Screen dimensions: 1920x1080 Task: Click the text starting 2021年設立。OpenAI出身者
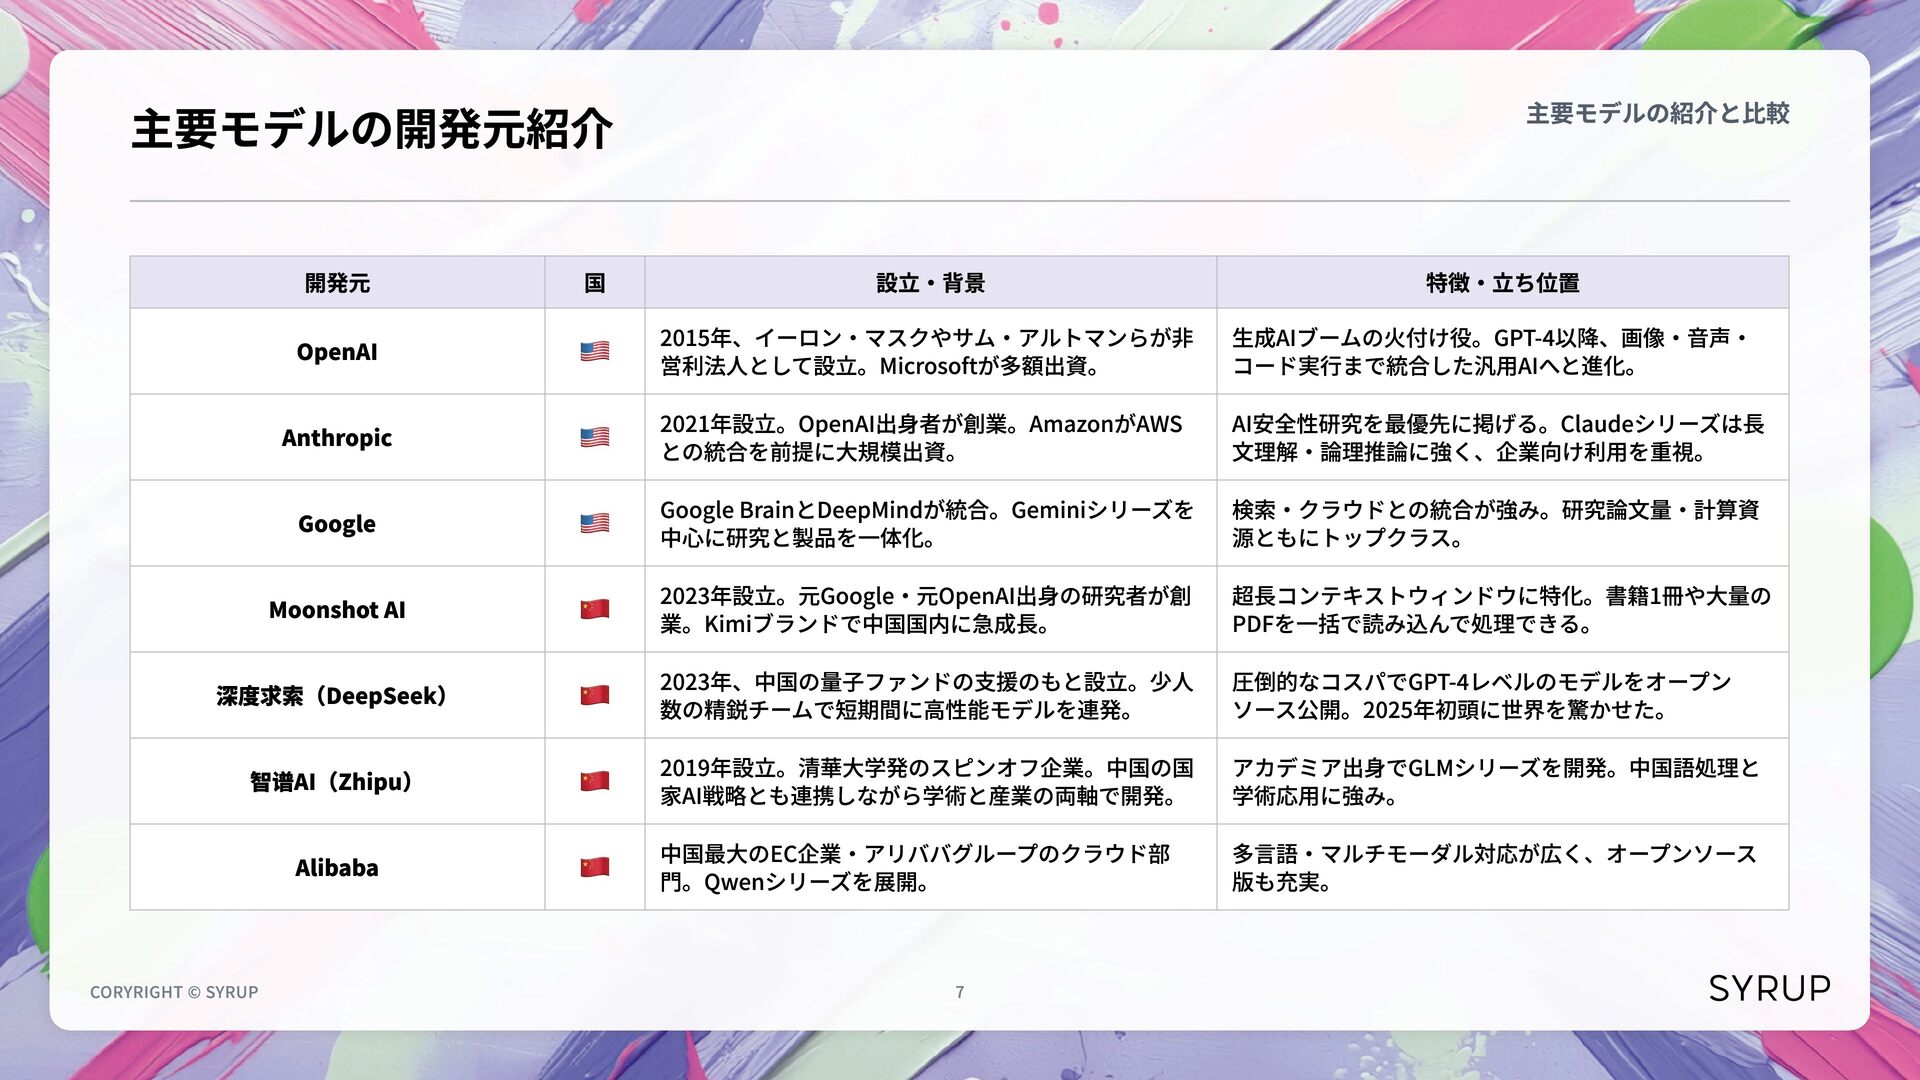coord(921,438)
